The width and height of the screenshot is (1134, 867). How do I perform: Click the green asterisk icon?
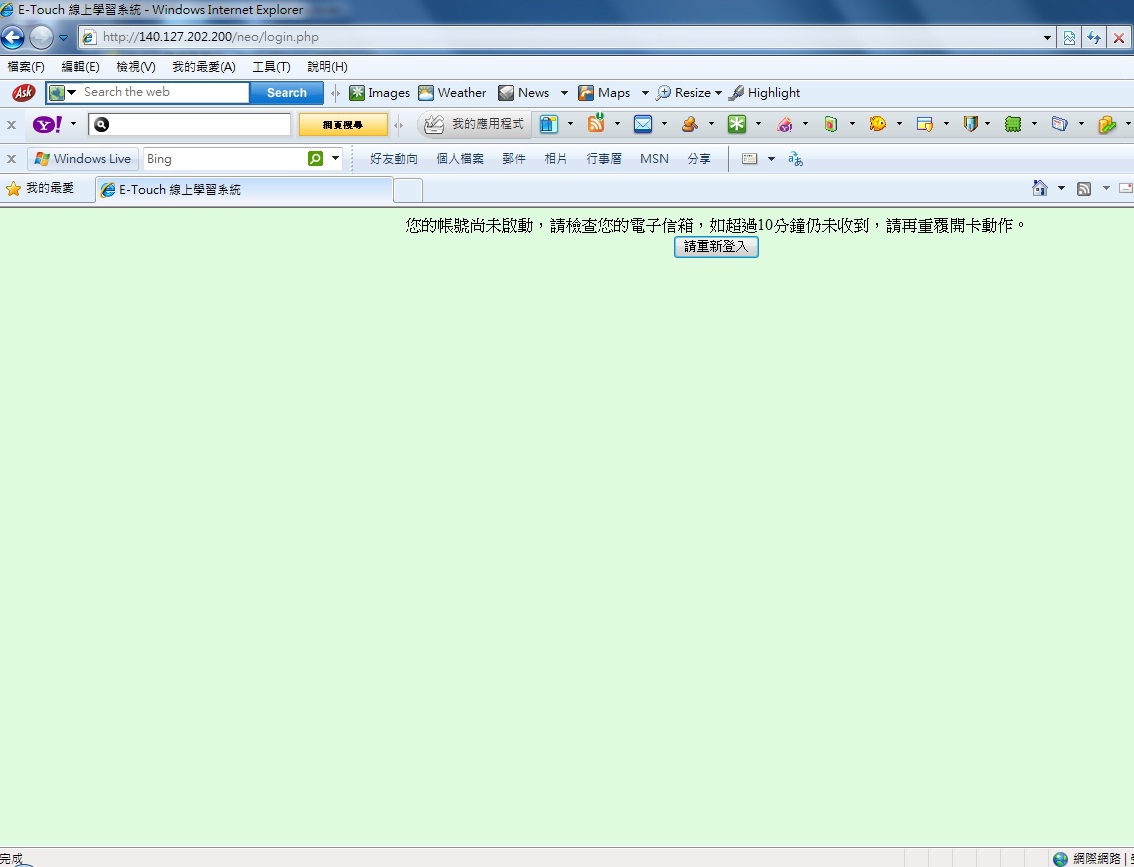point(737,124)
